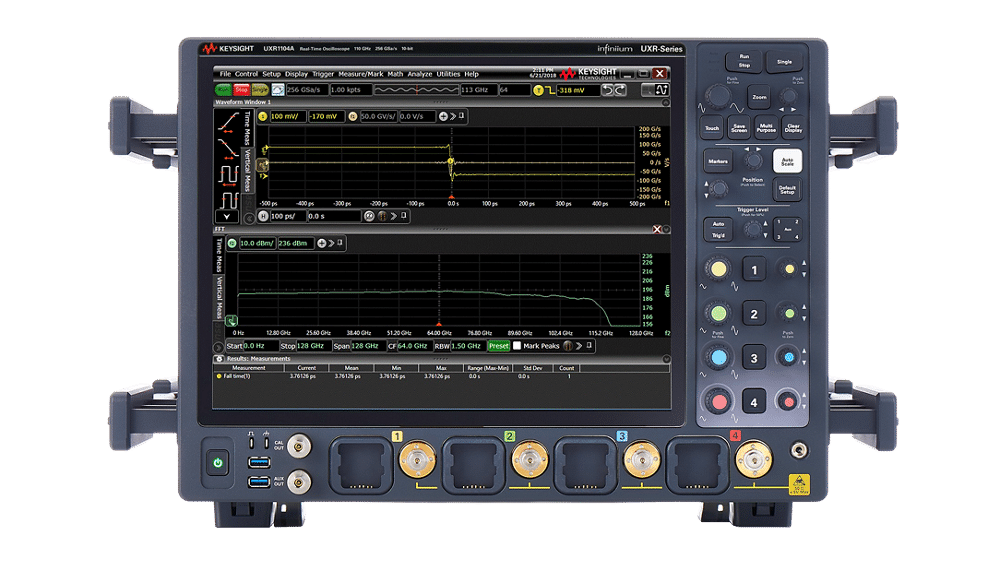The width and height of the screenshot is (1000, 563).
Task: Click the Trigger Level knob
Action: click(753, 230)
